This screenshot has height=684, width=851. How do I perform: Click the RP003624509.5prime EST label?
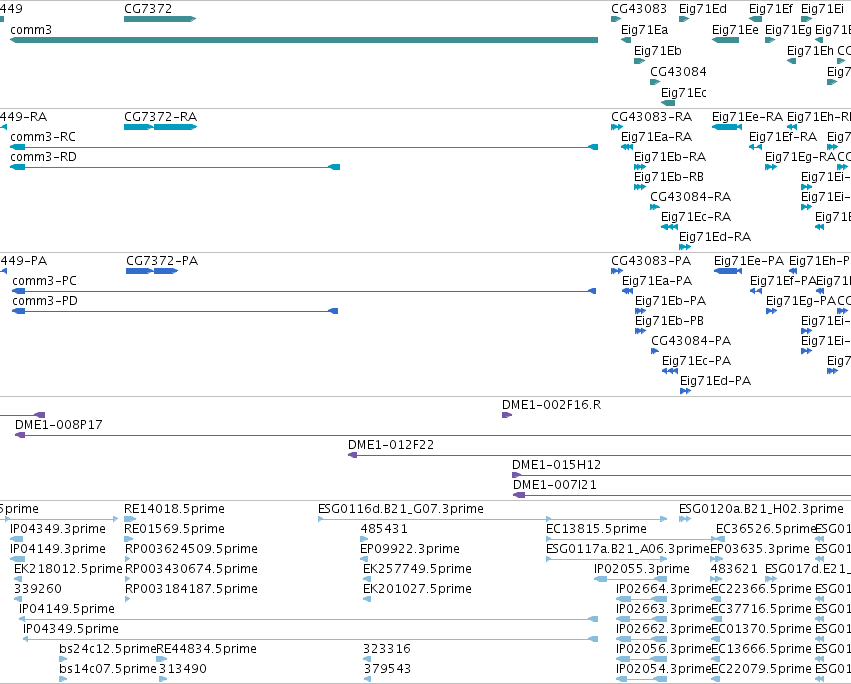click(x=191, y=549)
